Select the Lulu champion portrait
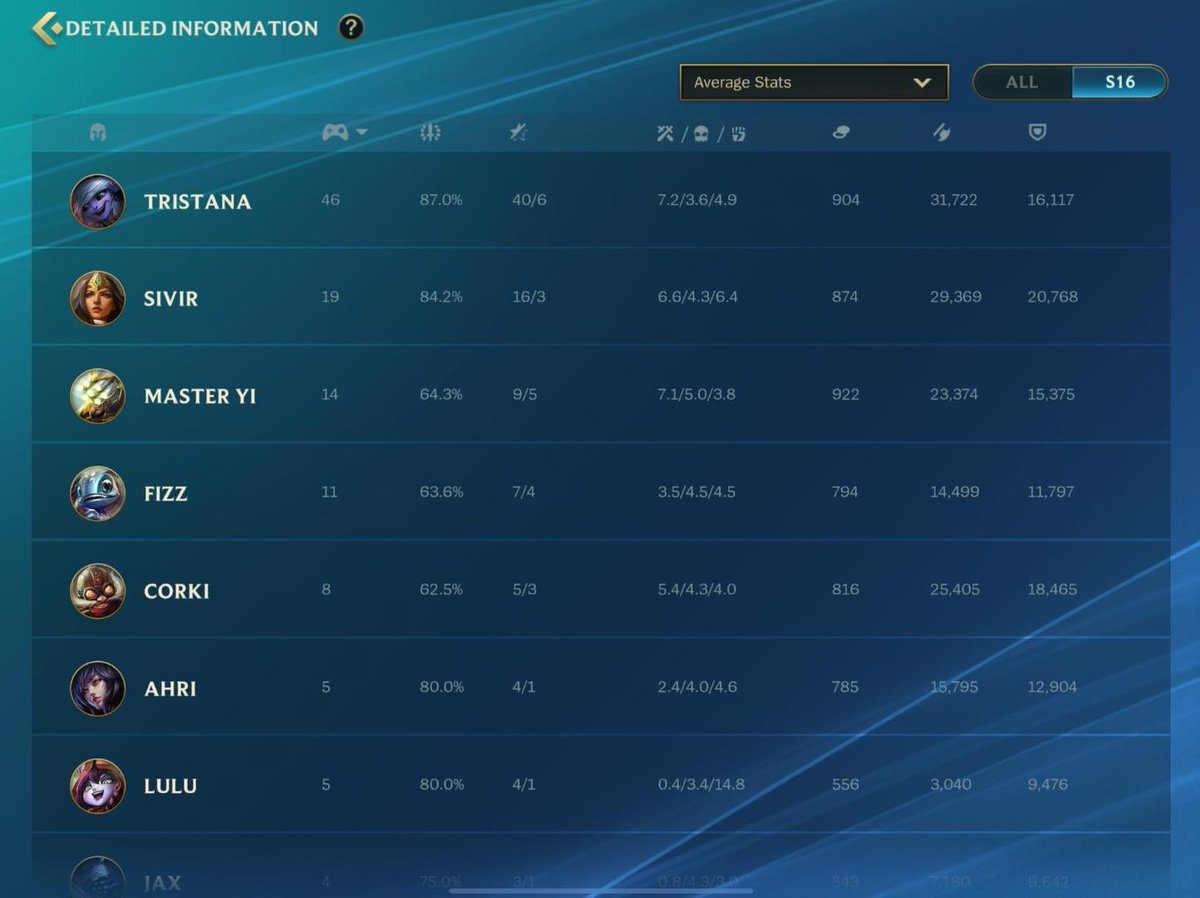This screenshot has width=1200, height=898. click(98, 786)
